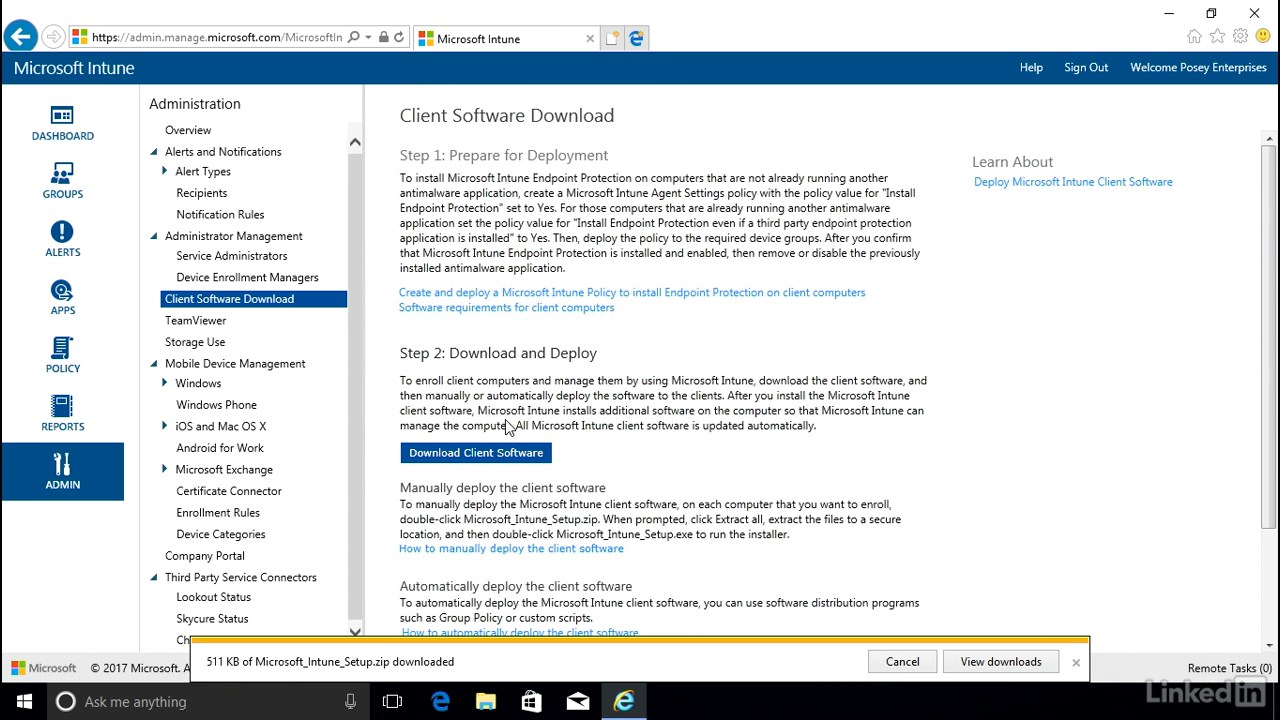This screenshot has height=720, width=1280.
Task: Open Enrollment Rules in the tree
Action: [218, 513]
